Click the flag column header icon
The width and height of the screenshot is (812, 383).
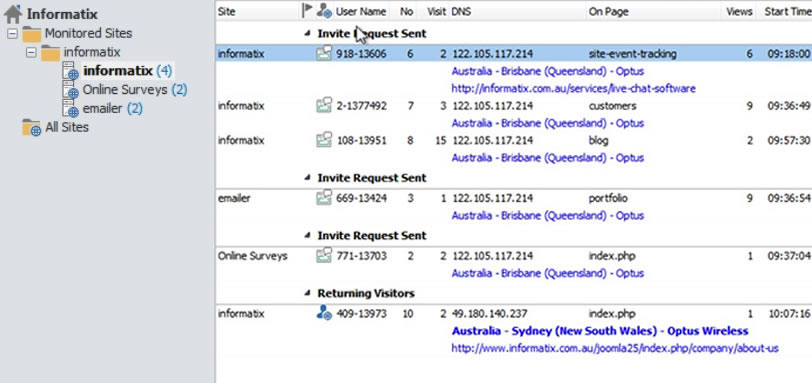pos(307,10)
